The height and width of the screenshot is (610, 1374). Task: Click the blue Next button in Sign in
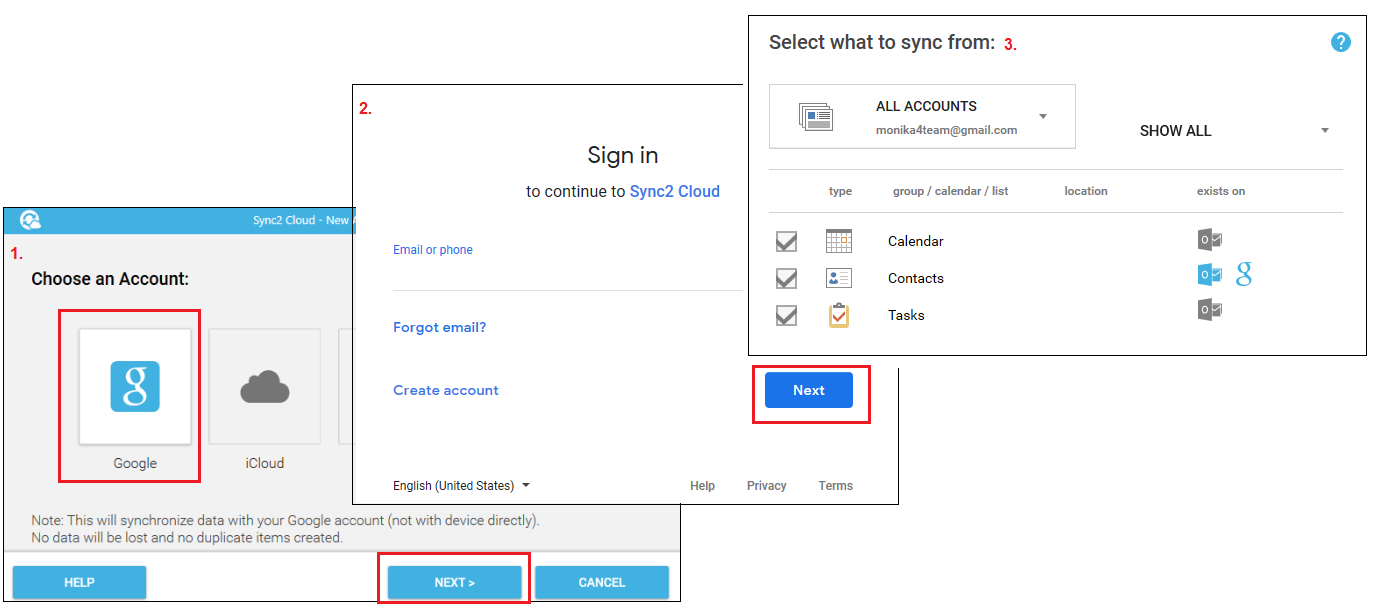[809, 390]
